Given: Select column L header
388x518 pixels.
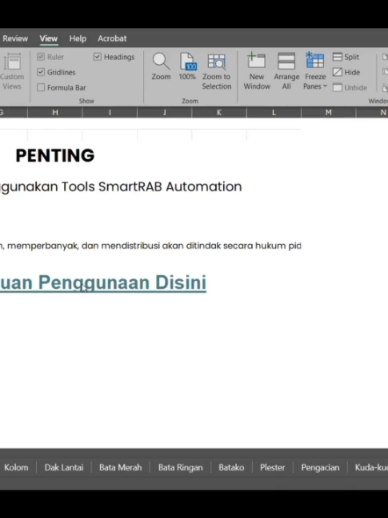Looking at the screenshot, I should (274, 113).
